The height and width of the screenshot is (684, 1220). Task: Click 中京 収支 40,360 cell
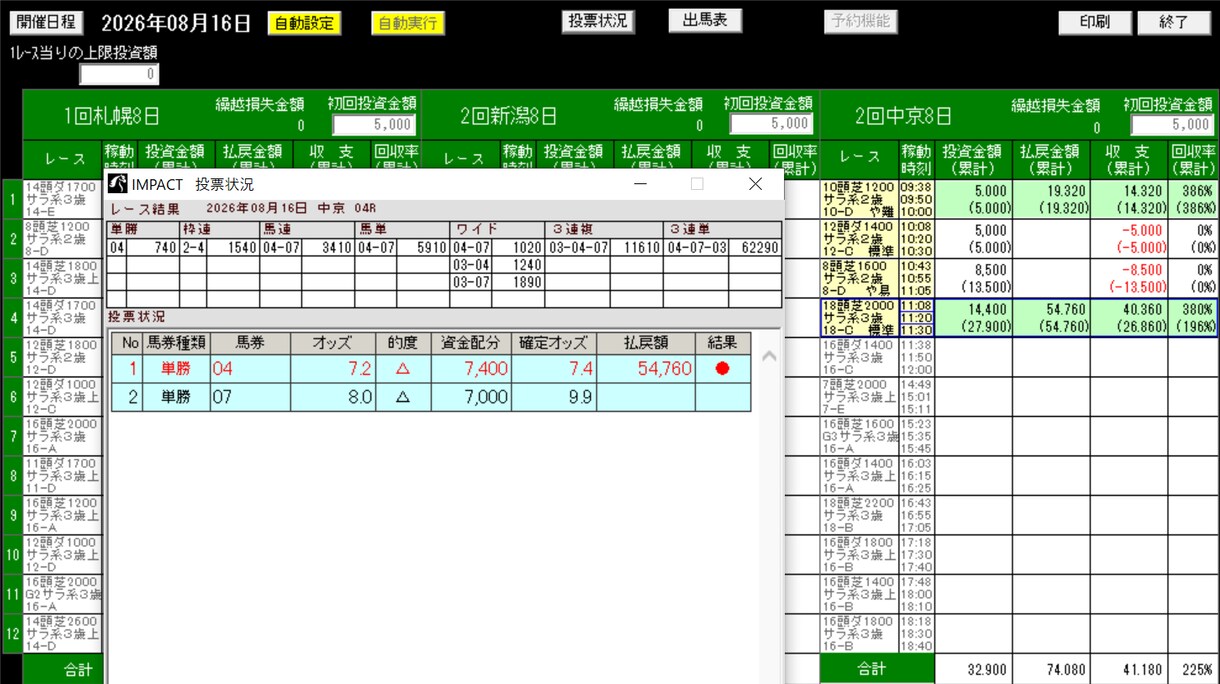(1129, 317)
